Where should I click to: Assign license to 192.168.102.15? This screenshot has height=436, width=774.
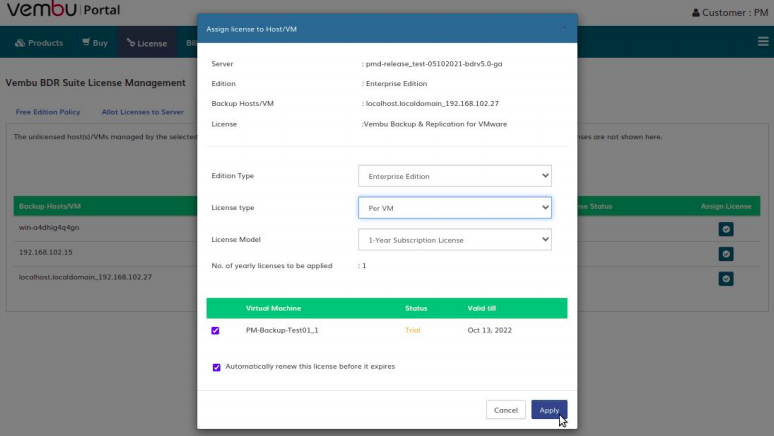coord(726,254)
